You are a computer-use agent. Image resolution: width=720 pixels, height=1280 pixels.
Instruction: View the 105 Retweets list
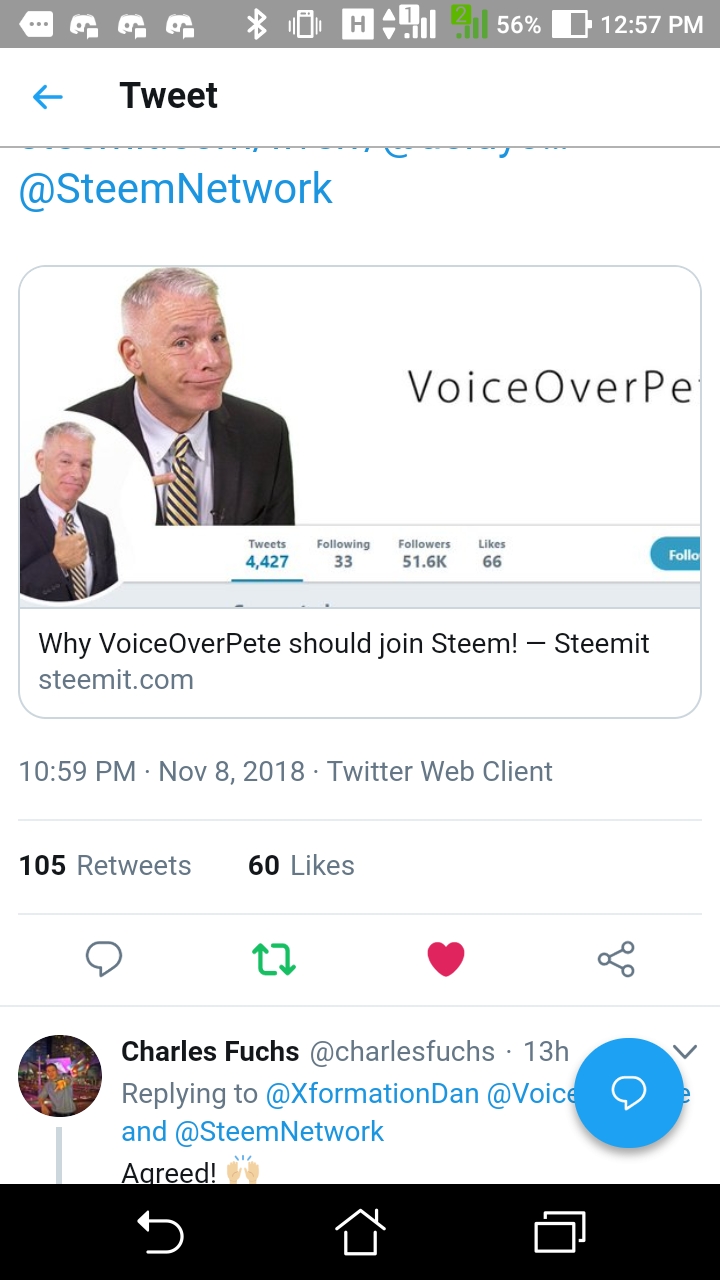[x=105, y=865]
